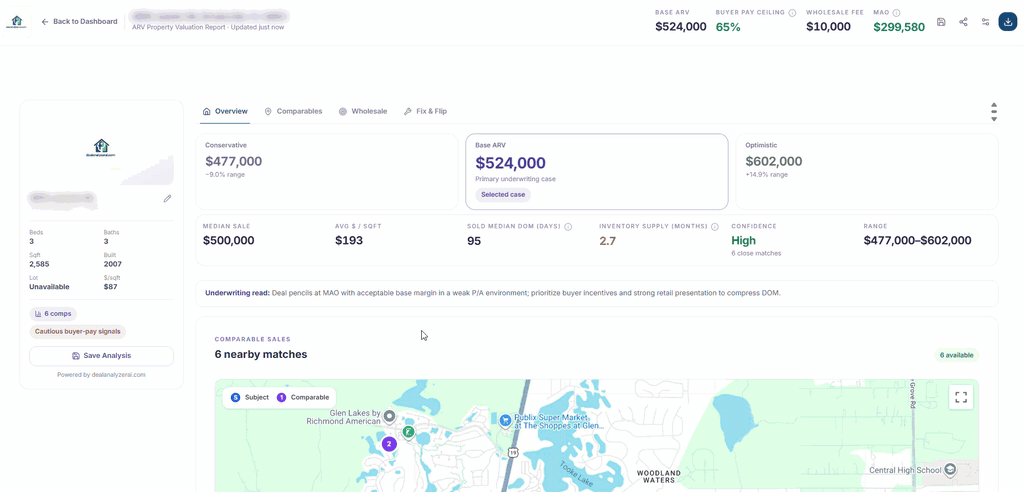Click the down arrow of section reorder handle

pos(994,119)
